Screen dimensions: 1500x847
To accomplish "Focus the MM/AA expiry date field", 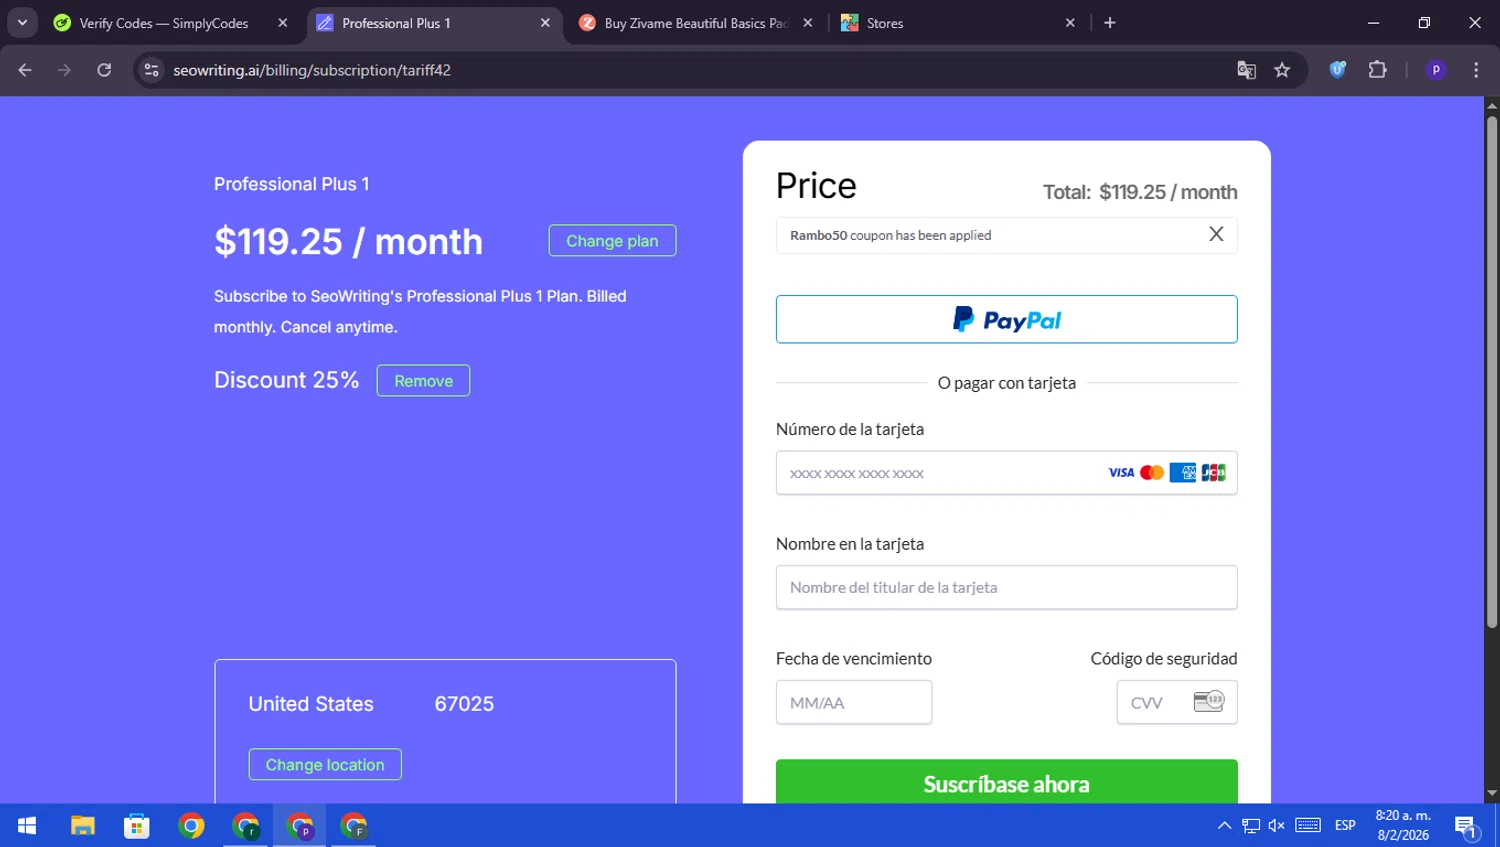I will (854, 703).
